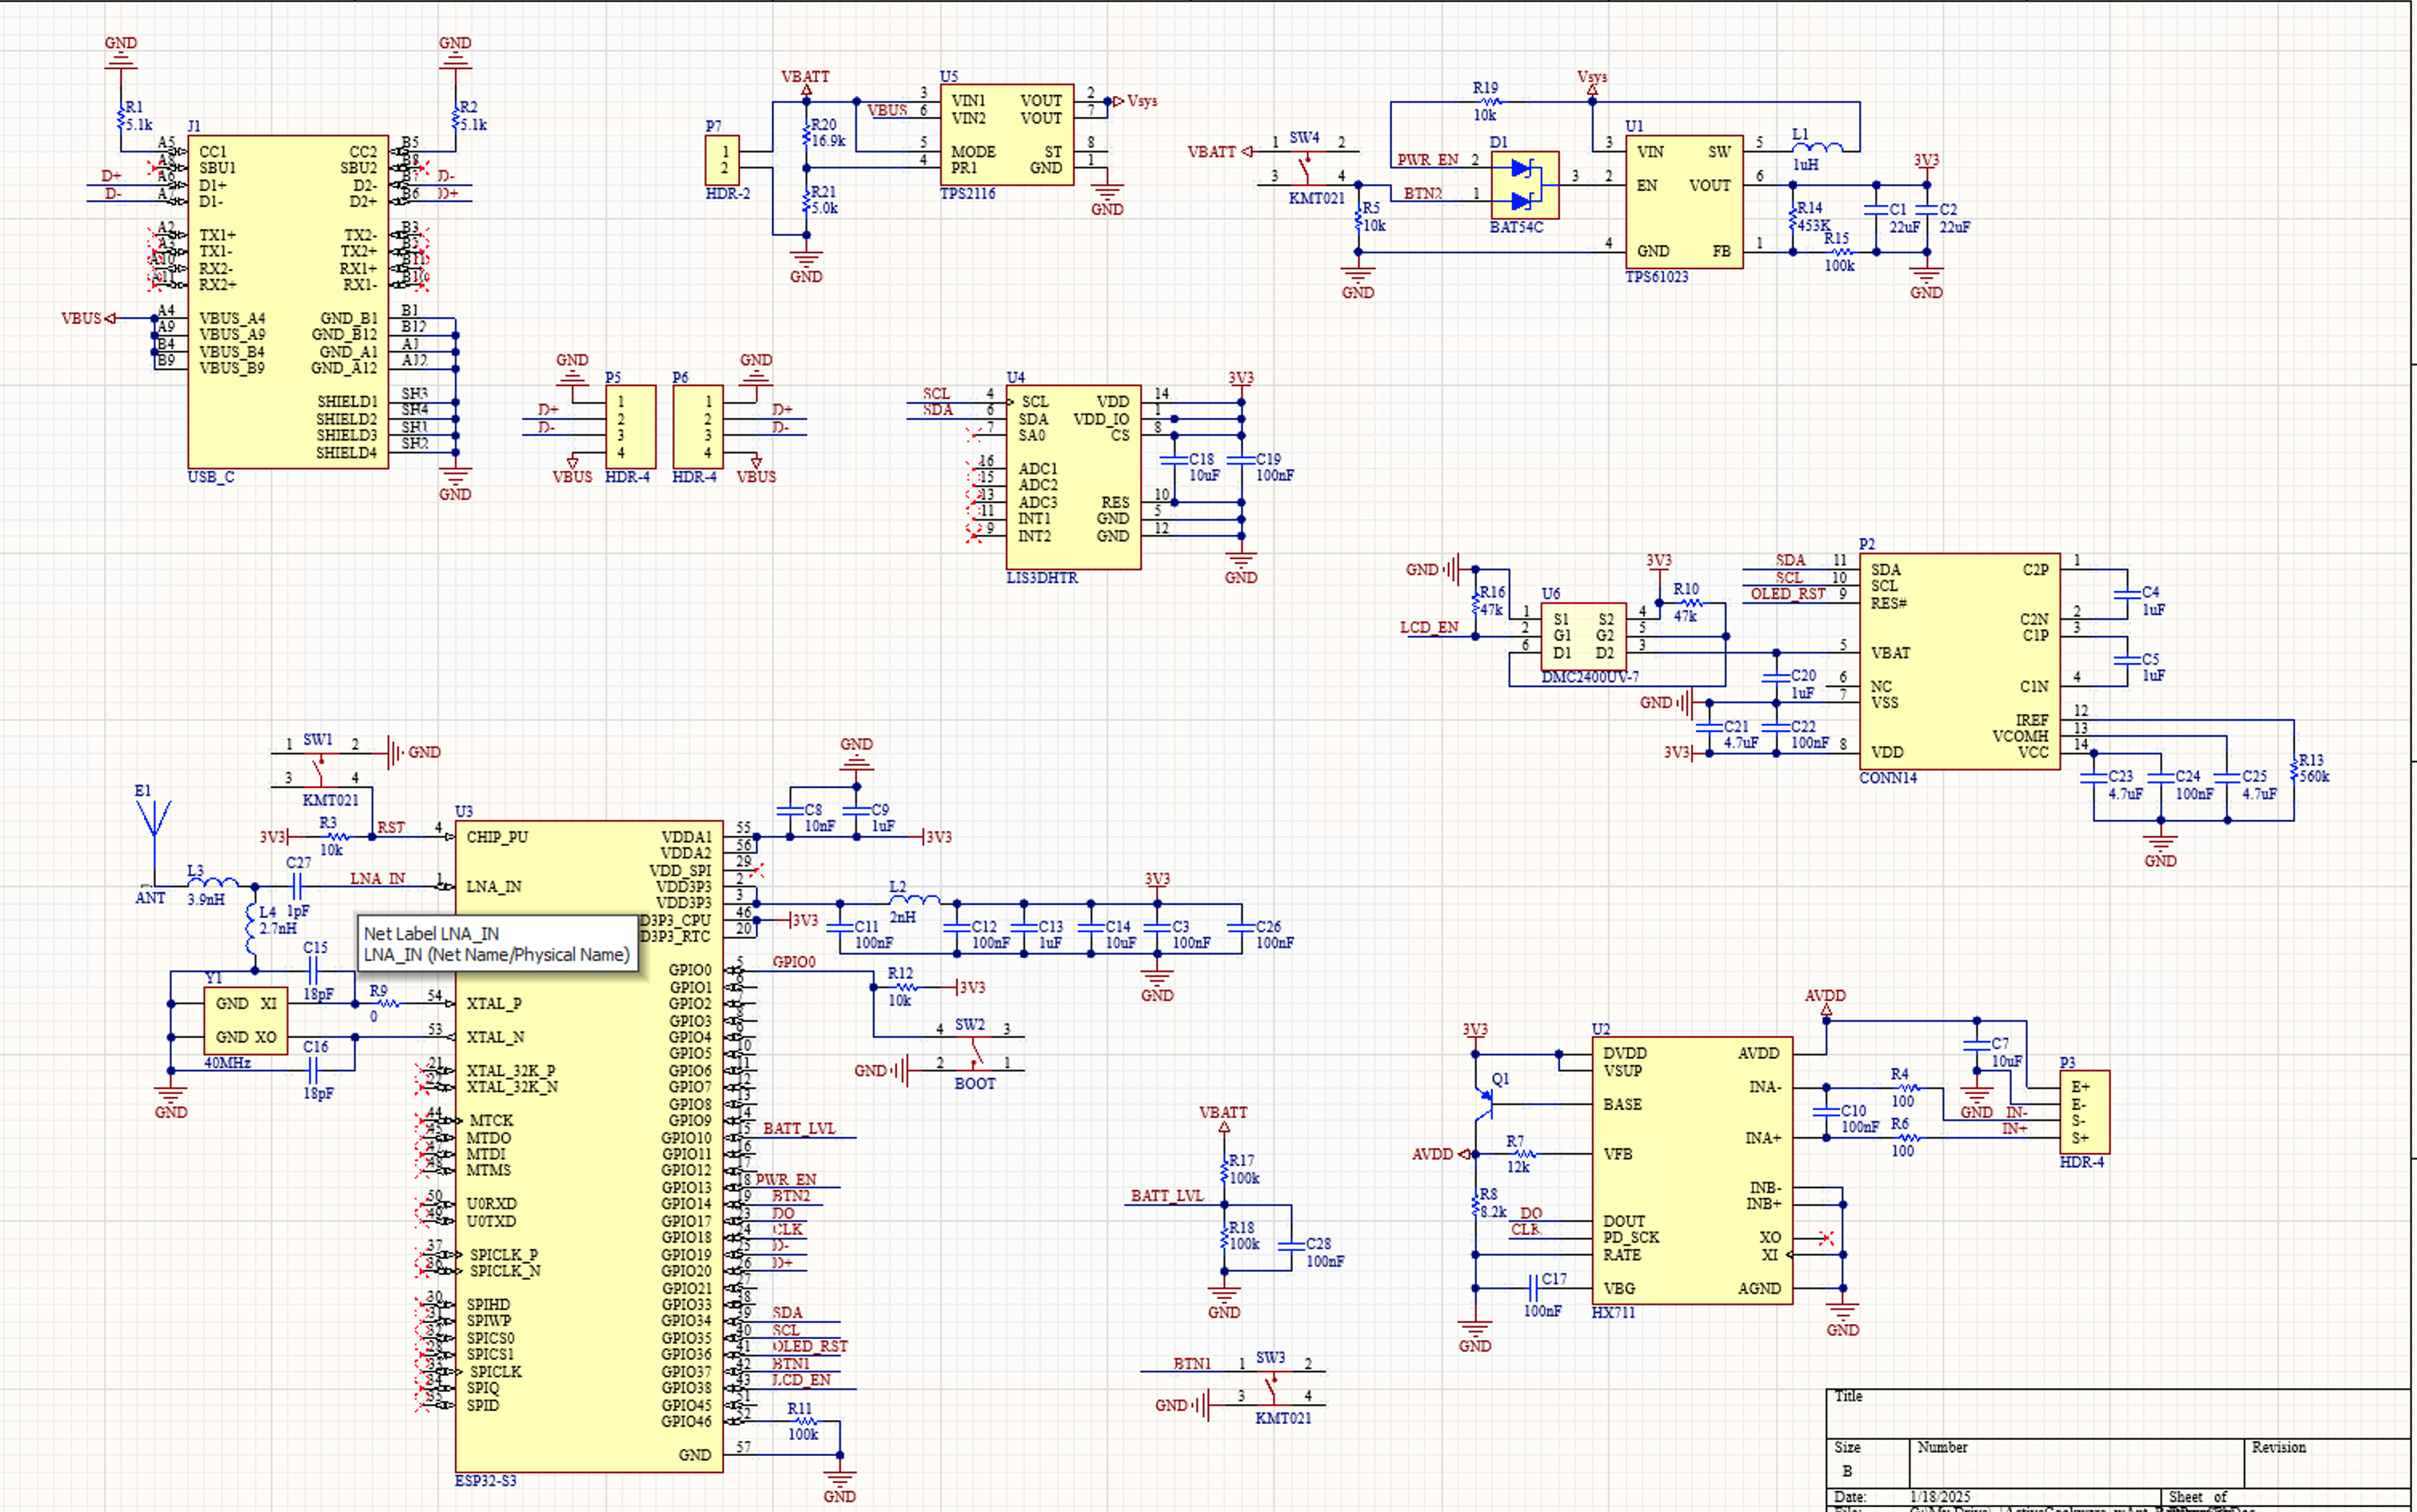Select switch SW4 symbol near VBATT
2417x1512 pixels.
coord(1307,167)
